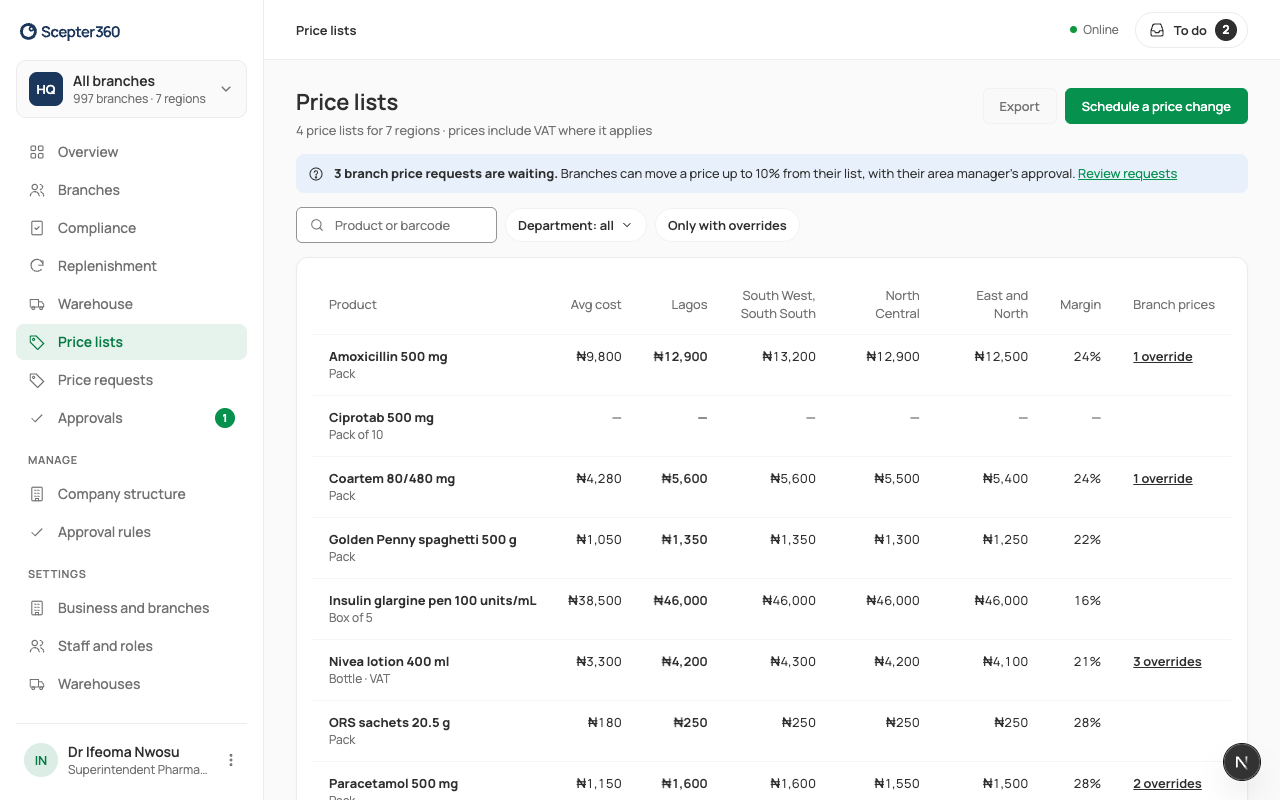The height and width of the screenshot is (800, 1280).
Task: Click the Company structure building icon
Action: 37,494
